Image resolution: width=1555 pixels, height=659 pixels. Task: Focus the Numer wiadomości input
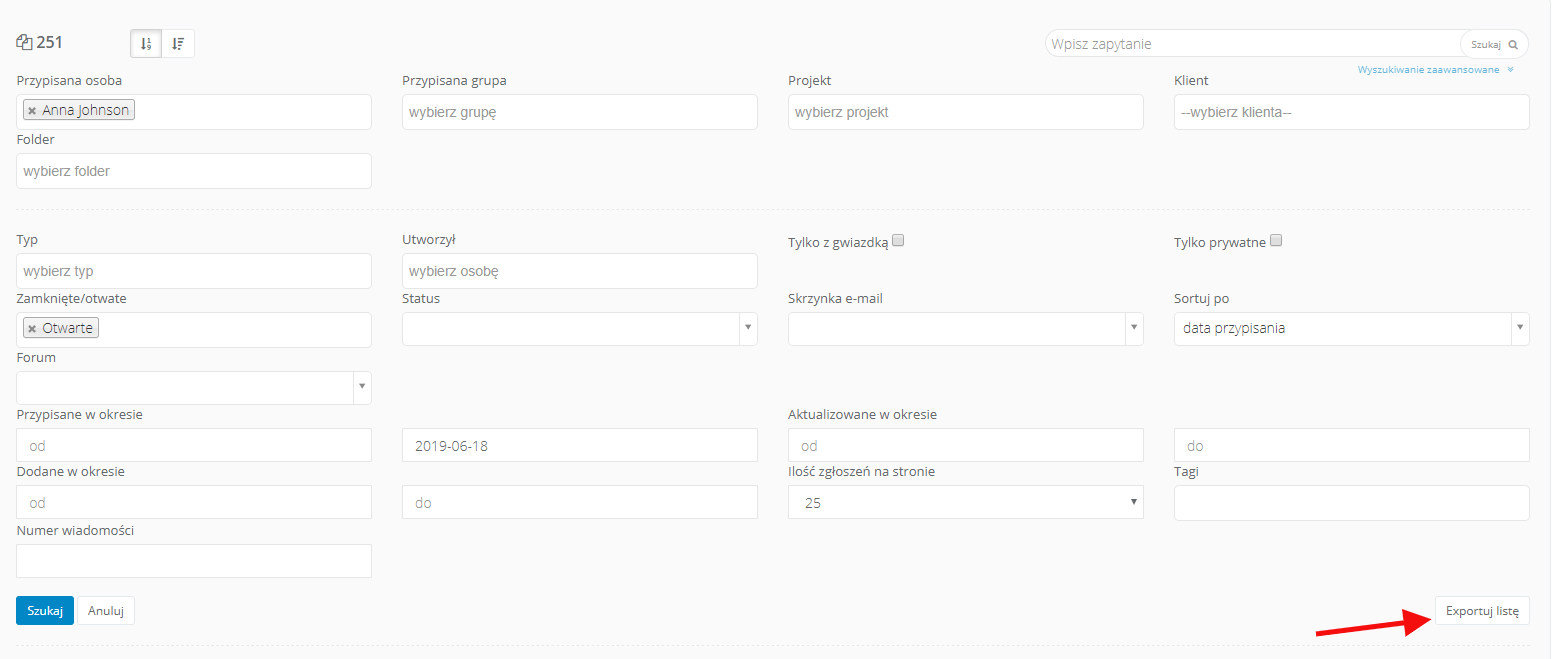pos(194,561)
